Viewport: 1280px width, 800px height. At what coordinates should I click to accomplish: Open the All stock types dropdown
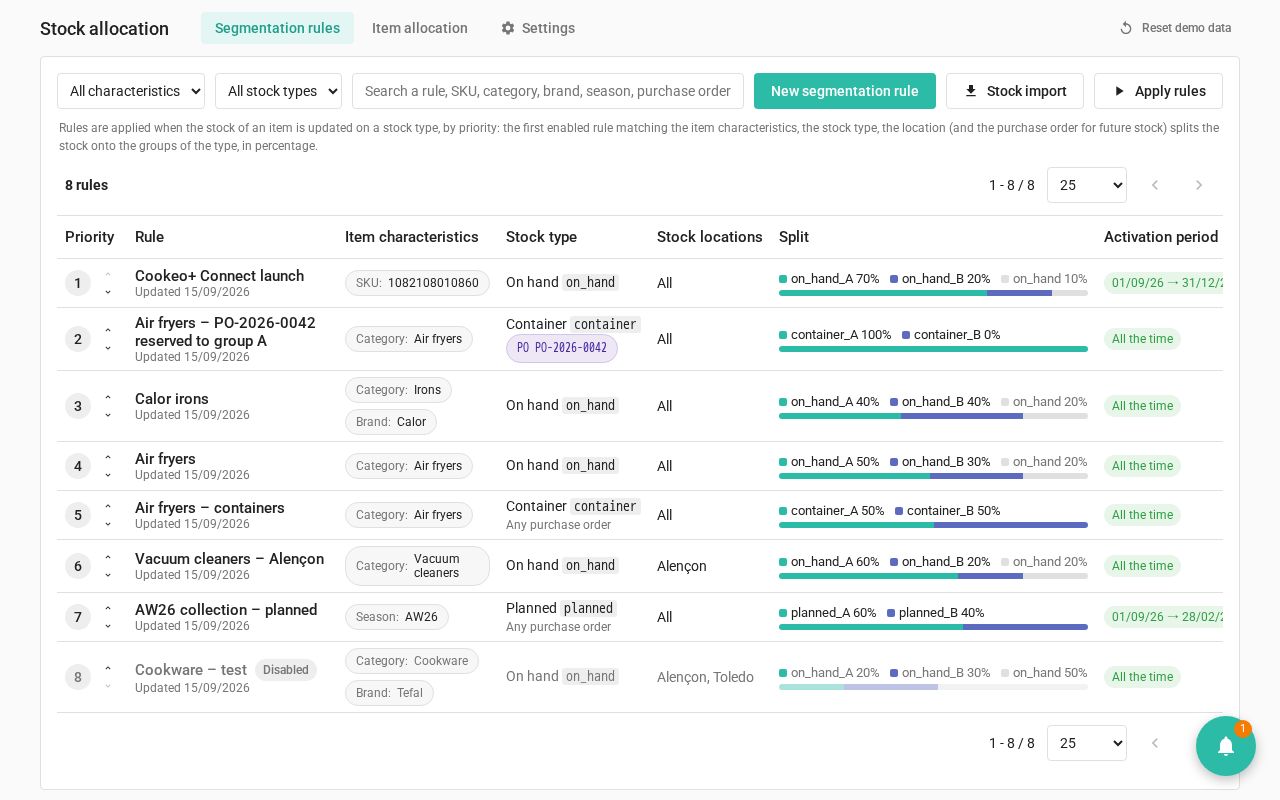tap(278, 91)
